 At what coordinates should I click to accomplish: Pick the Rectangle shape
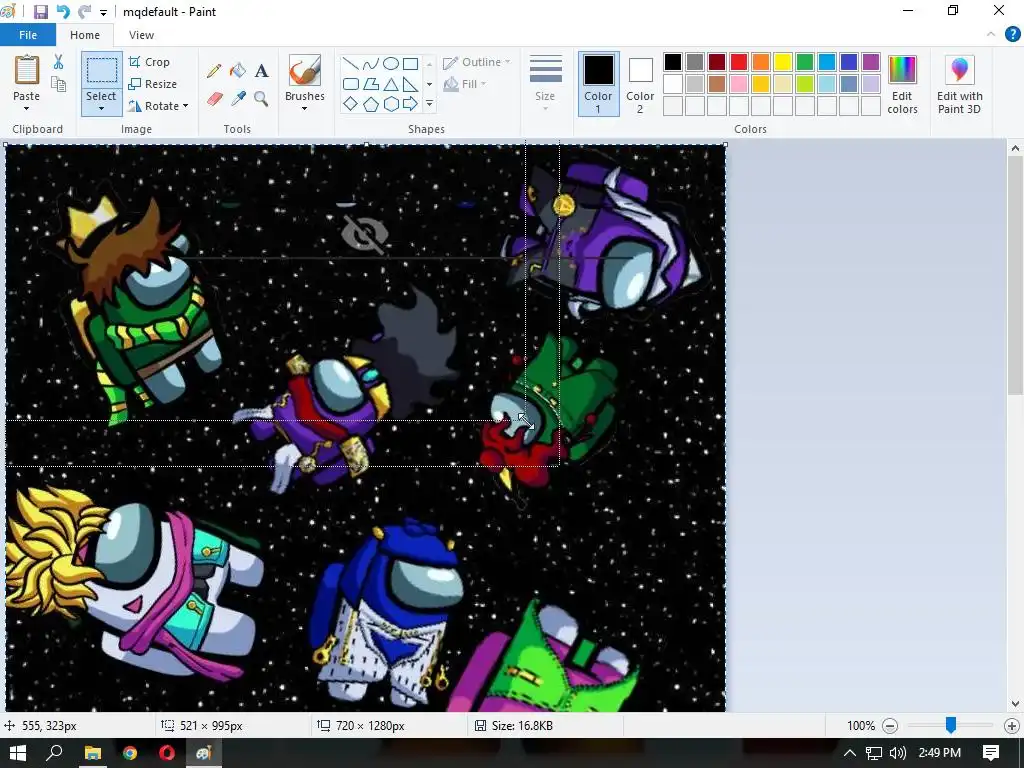(x=410, y=63)
